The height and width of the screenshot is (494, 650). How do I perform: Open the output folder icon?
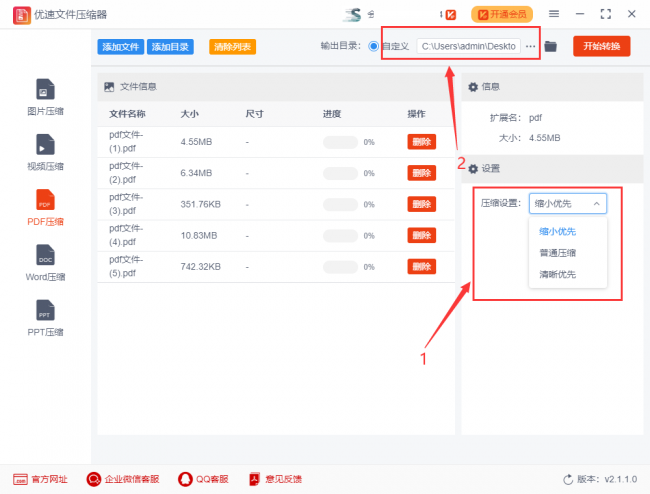pos(550,46)
